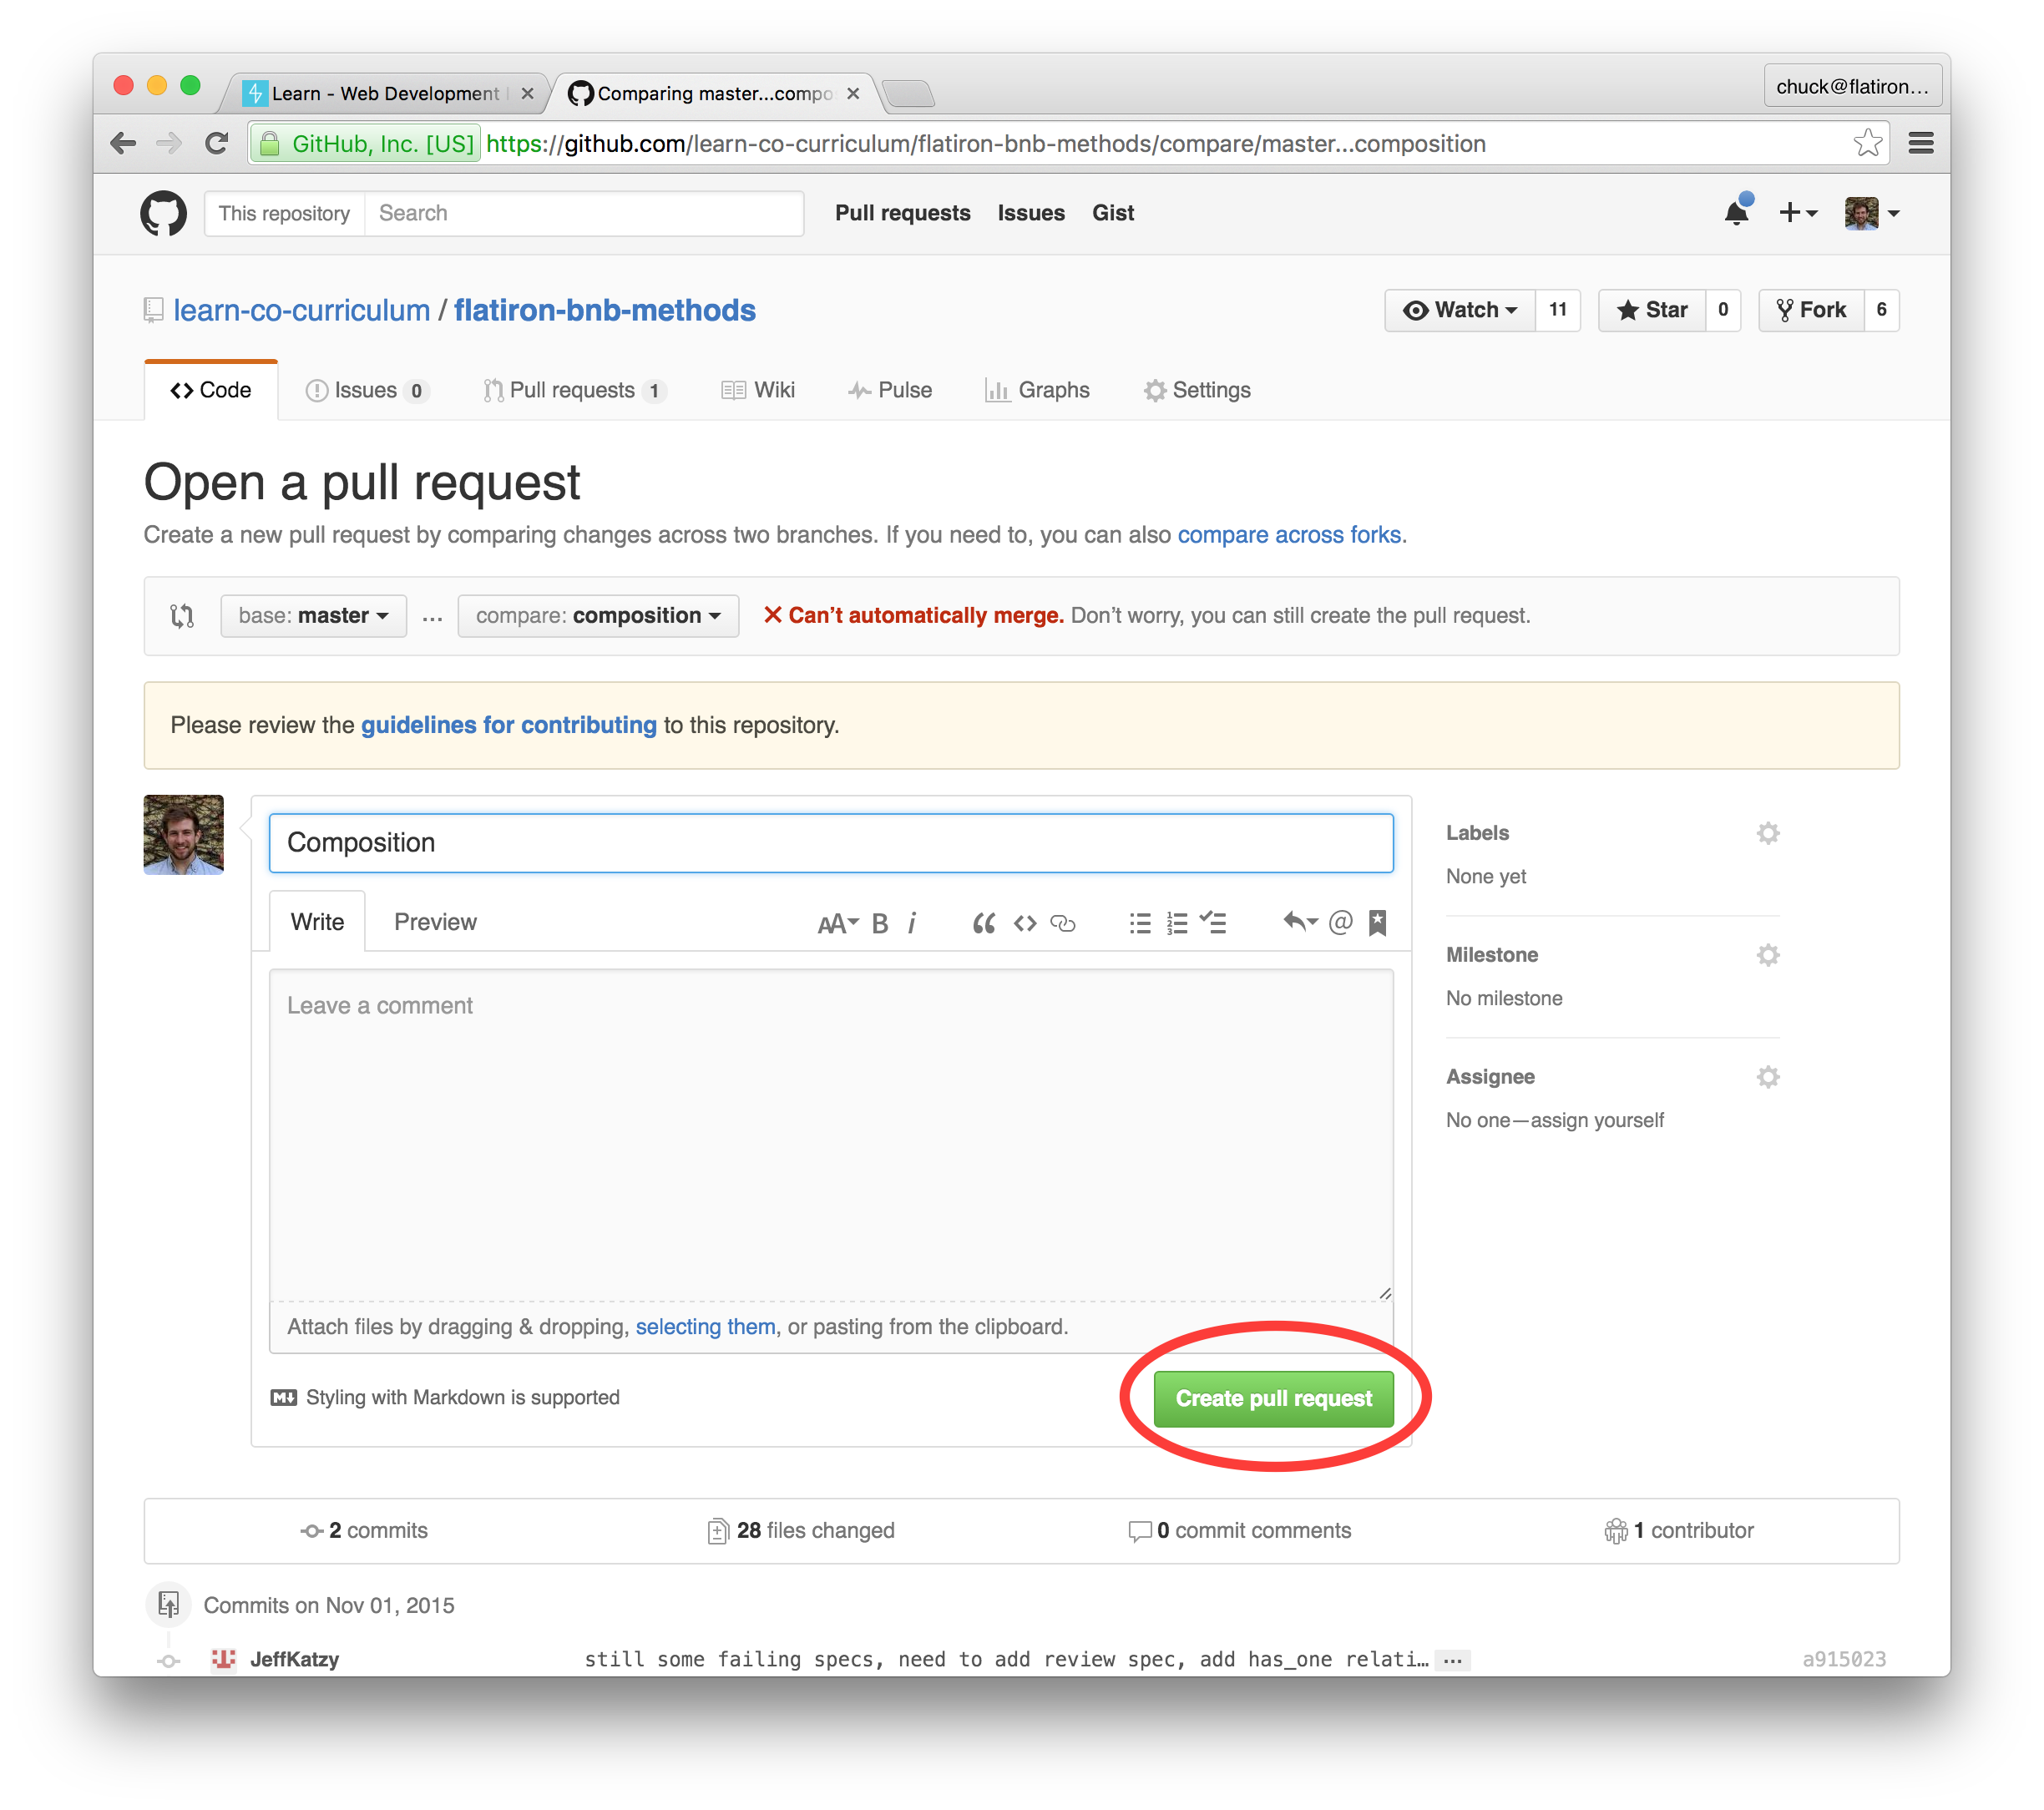Image resolution: width=2044 pixels, height=1810 pixels.
Task: Click the saved reply bookmark icon
Action: (1377, 923)
